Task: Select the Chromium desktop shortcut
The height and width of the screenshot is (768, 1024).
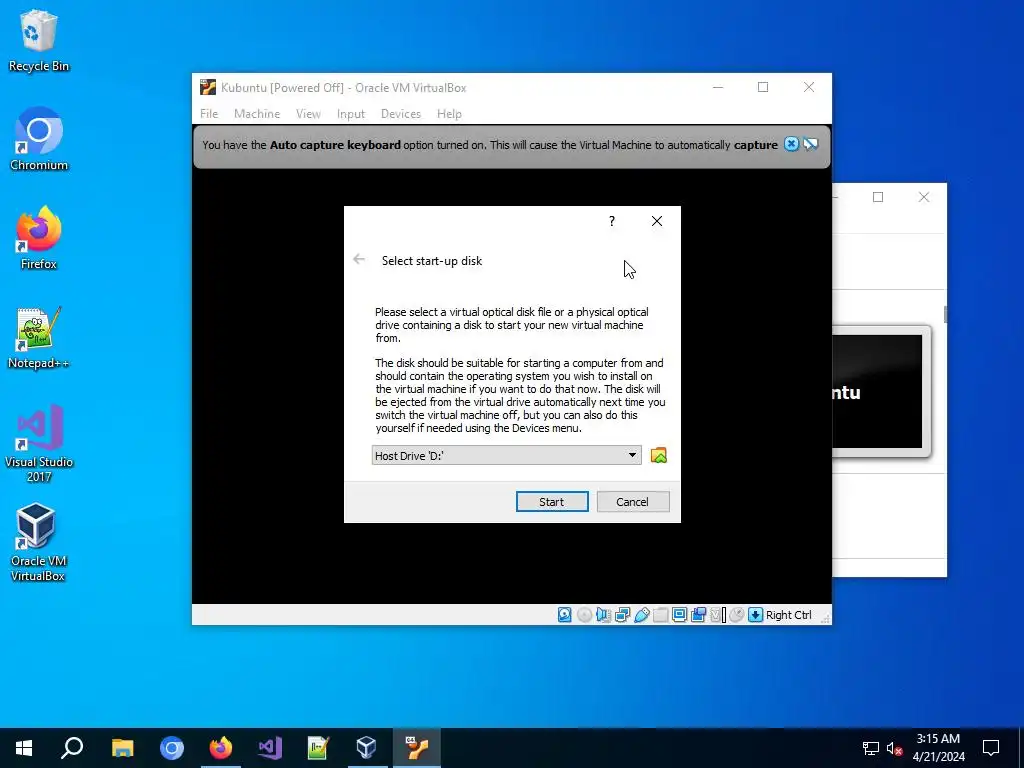Action: pos(39,139)
